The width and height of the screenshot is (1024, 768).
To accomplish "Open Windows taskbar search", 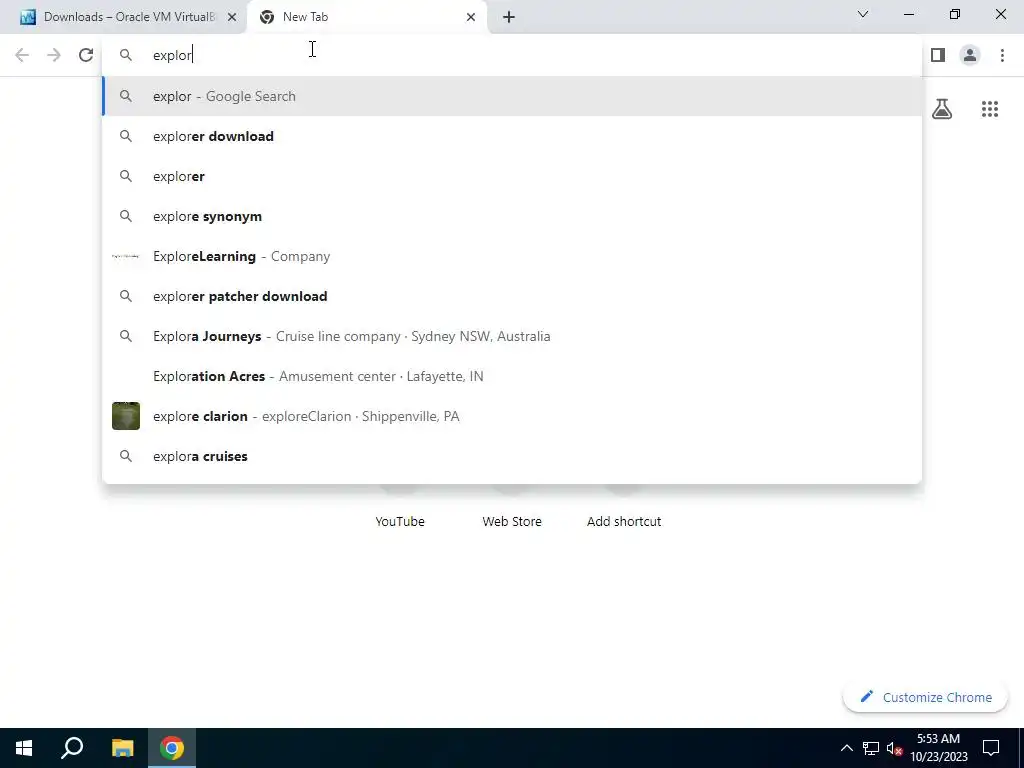I will (72, 748).
